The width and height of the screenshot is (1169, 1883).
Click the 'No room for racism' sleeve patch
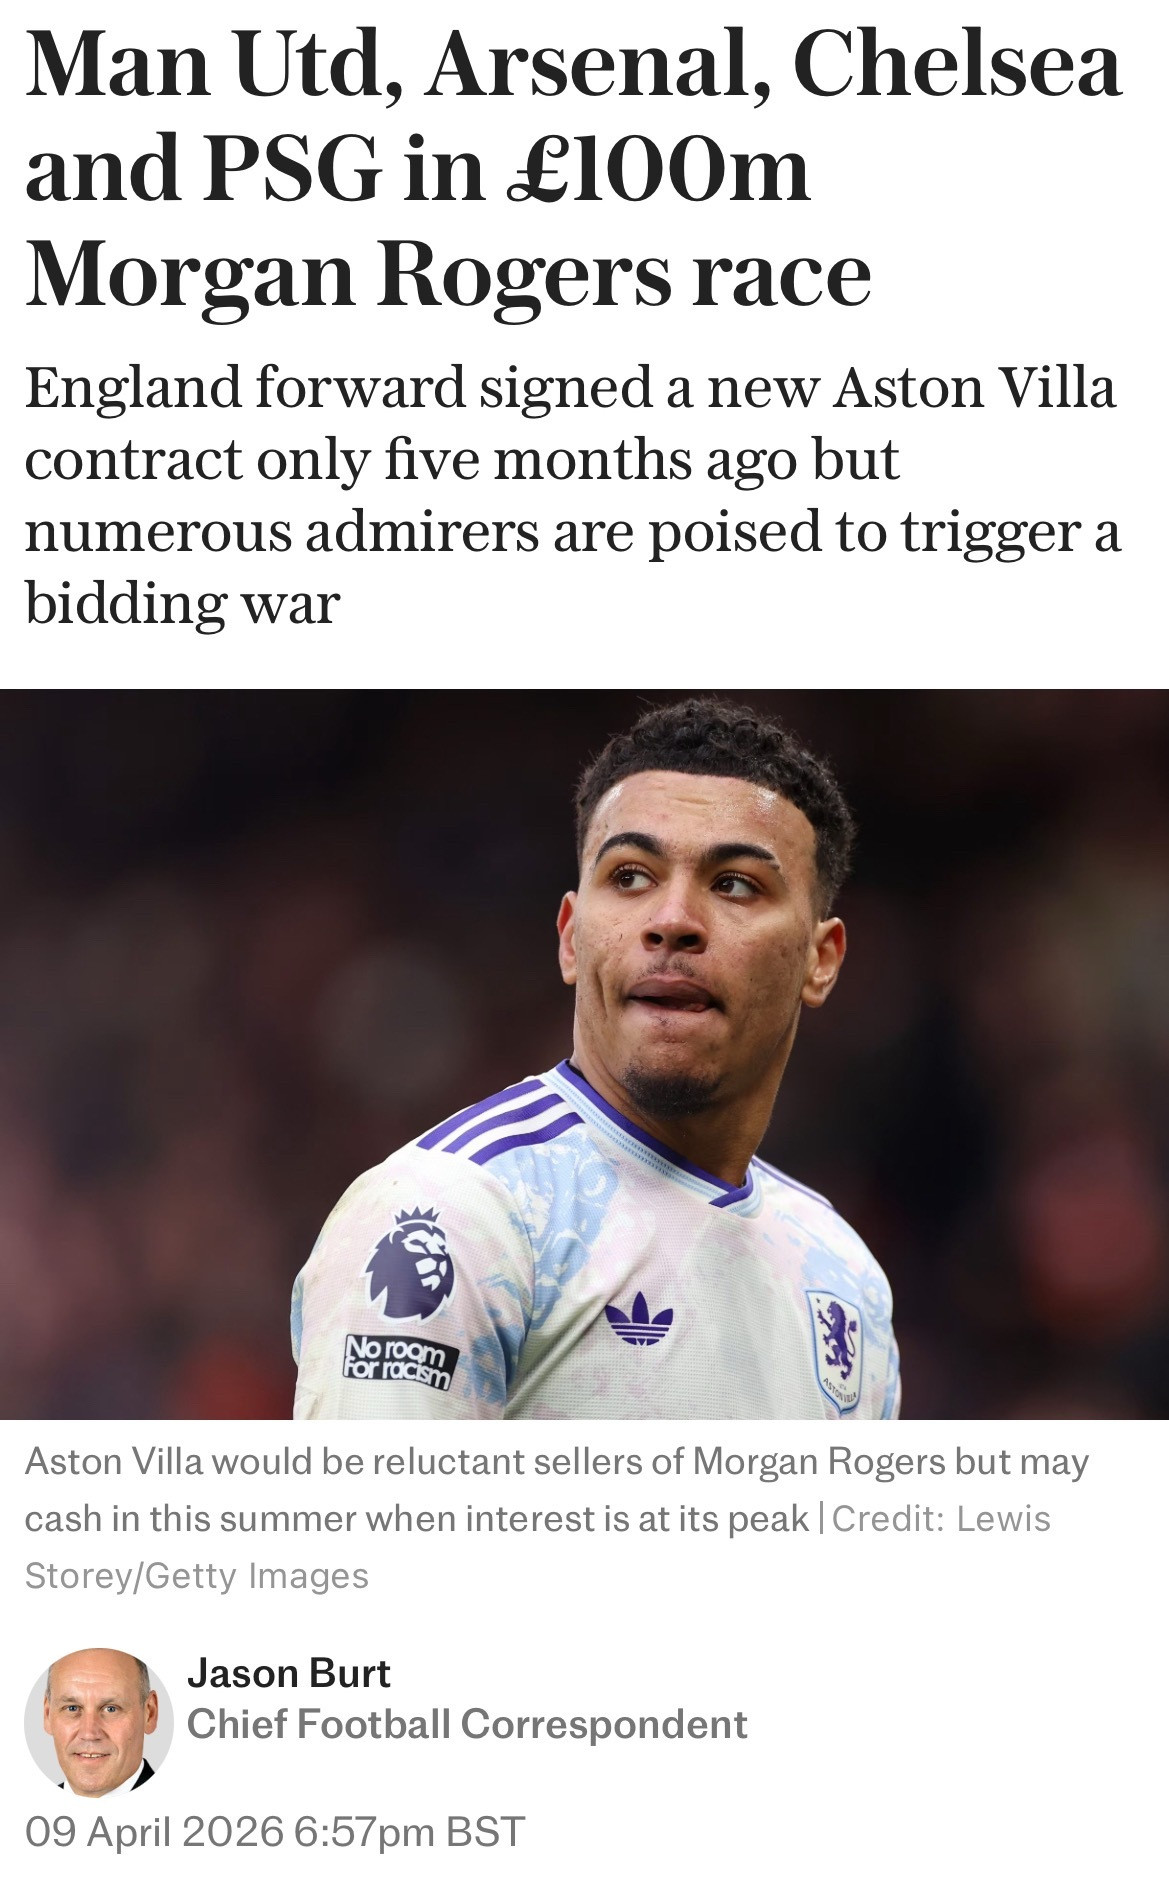pyautogui.click(x=399, y=1363)
